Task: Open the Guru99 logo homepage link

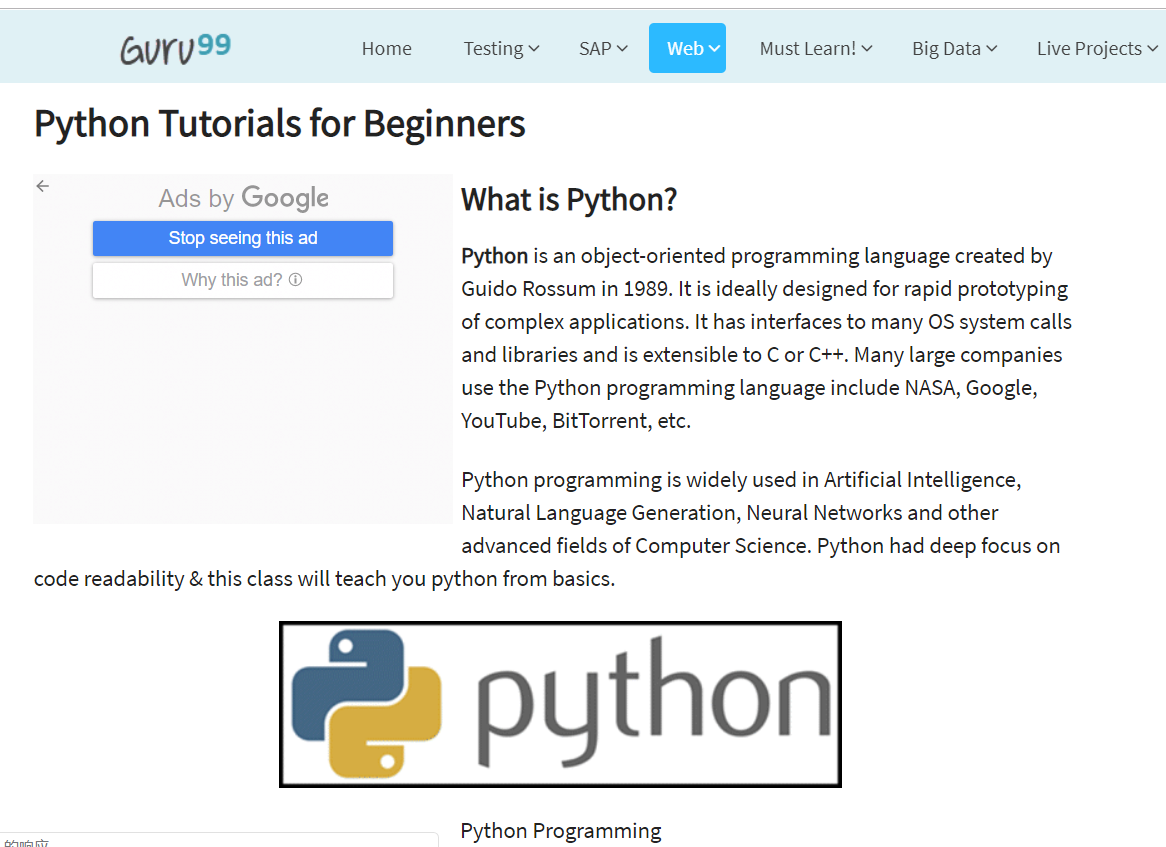Action: [175, 49]
